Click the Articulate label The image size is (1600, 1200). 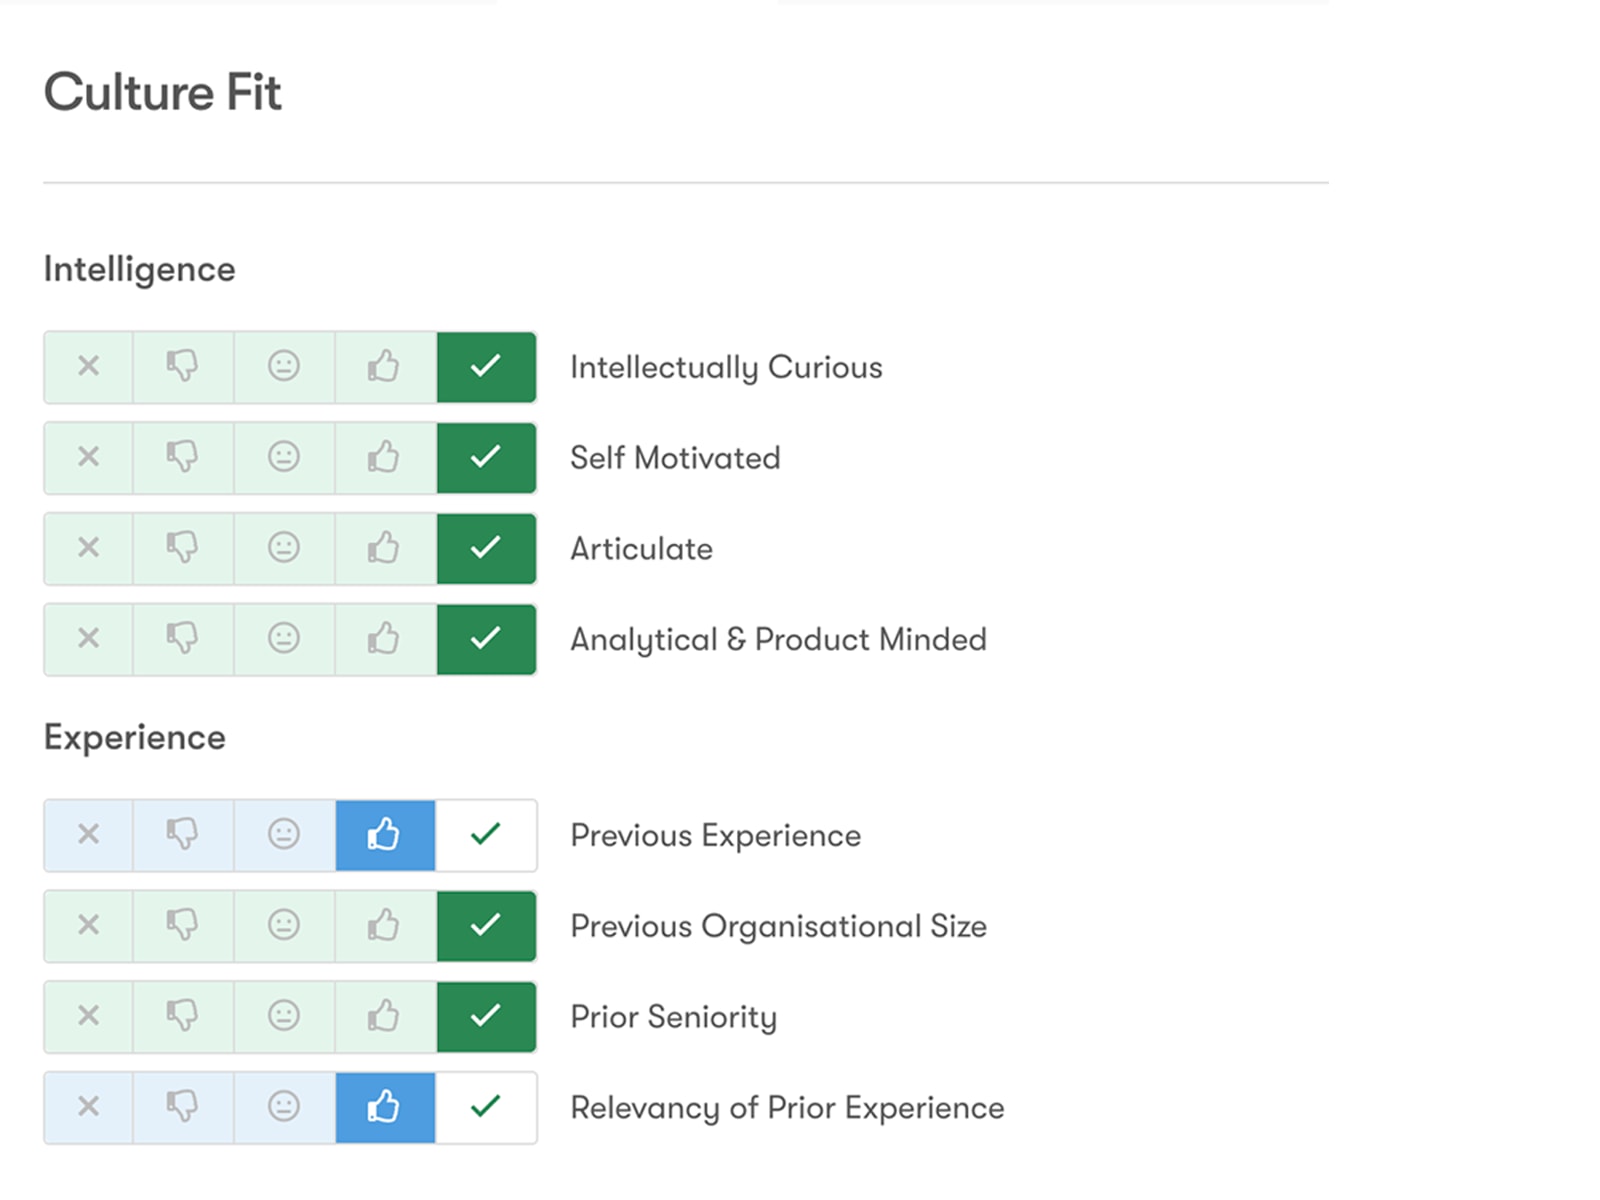point(641,549)
